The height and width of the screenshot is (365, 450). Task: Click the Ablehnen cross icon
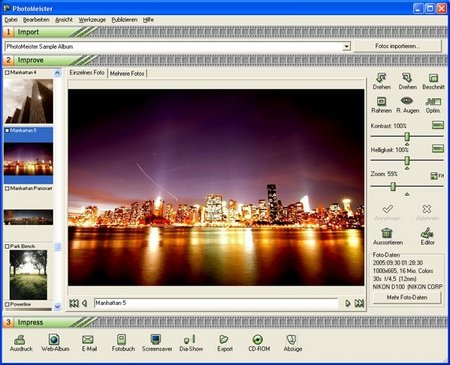(x=427, y=209)
